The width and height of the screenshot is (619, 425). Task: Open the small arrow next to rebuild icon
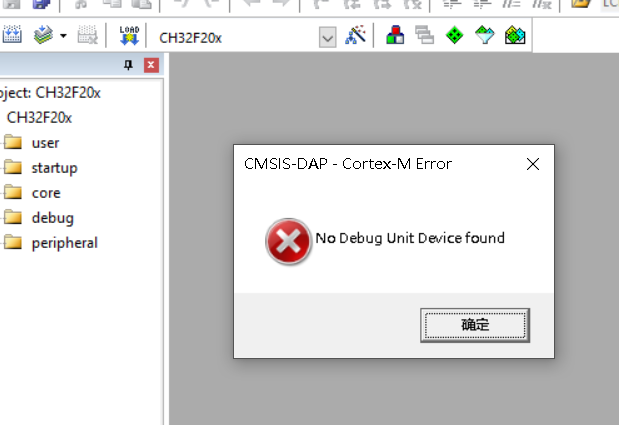click(63, 36)
